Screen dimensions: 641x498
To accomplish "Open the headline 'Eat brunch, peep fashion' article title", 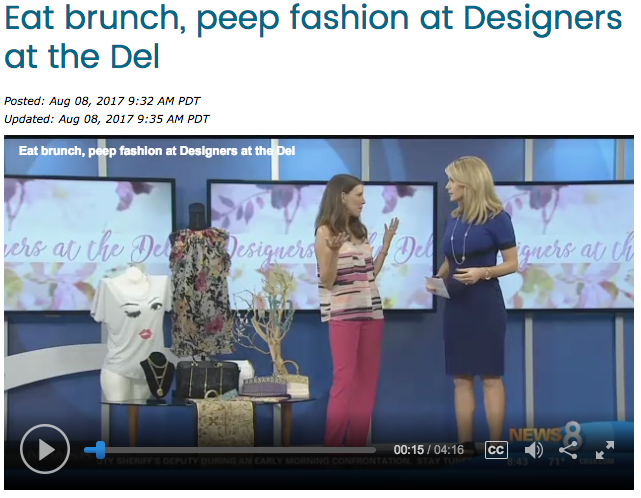I will (313, 37).
